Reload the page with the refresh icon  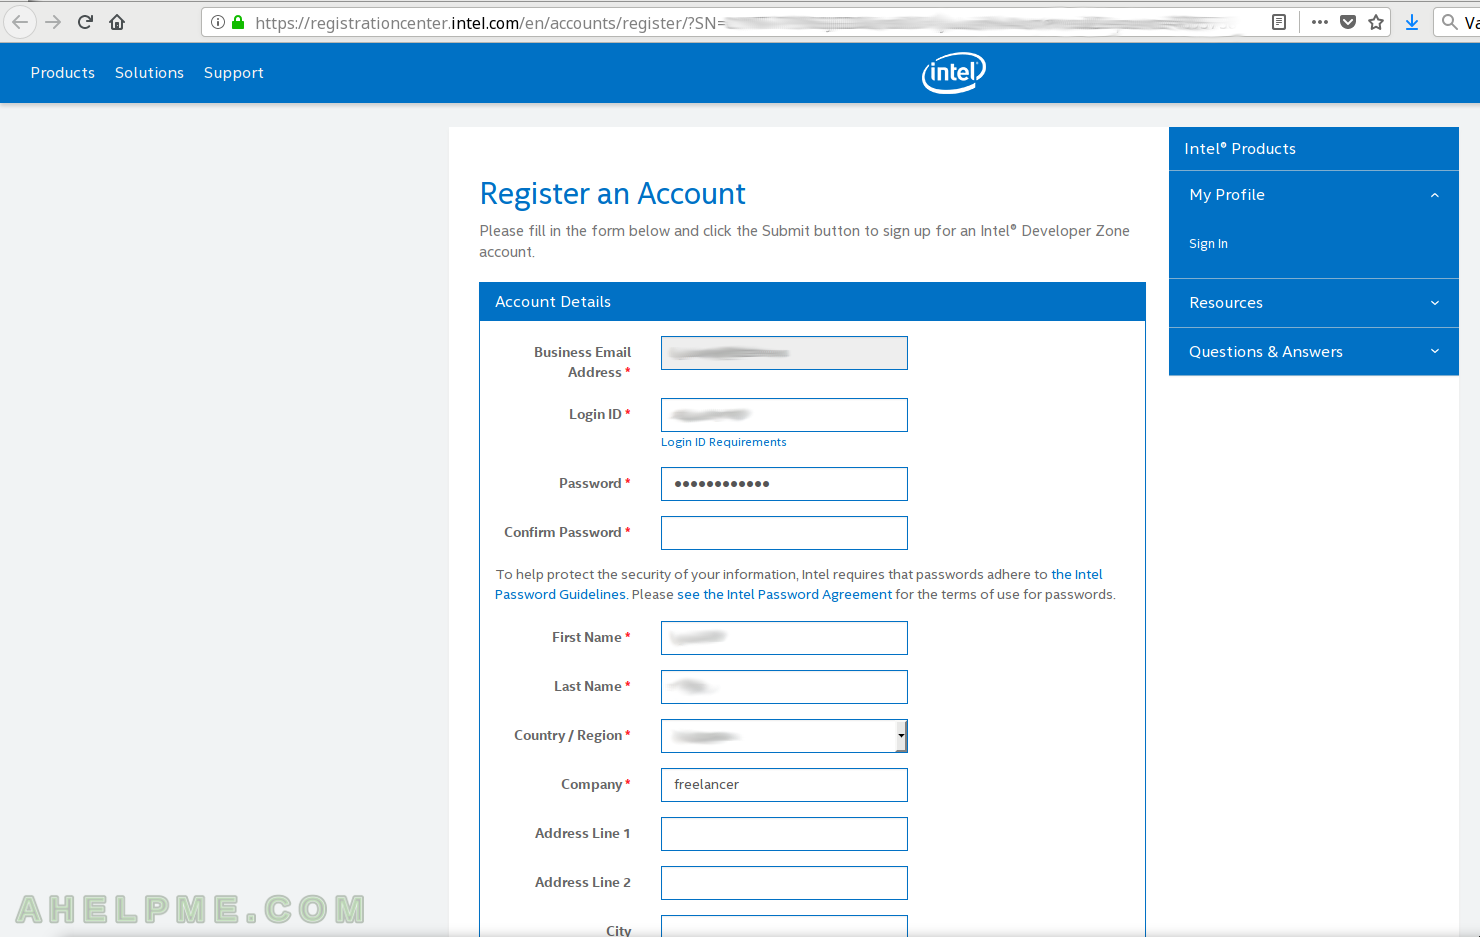85,22
